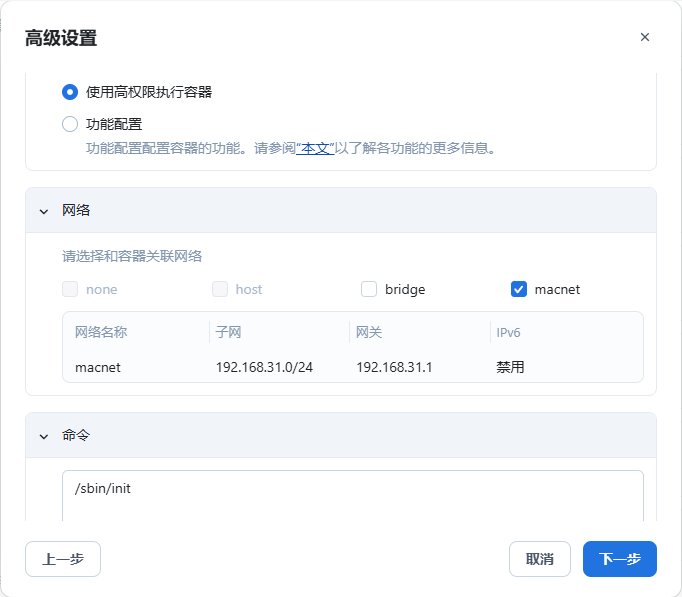This screenshot has width=682, height=597.
Task: Click the 高级设置 dialog title
Action: point(61,38)
